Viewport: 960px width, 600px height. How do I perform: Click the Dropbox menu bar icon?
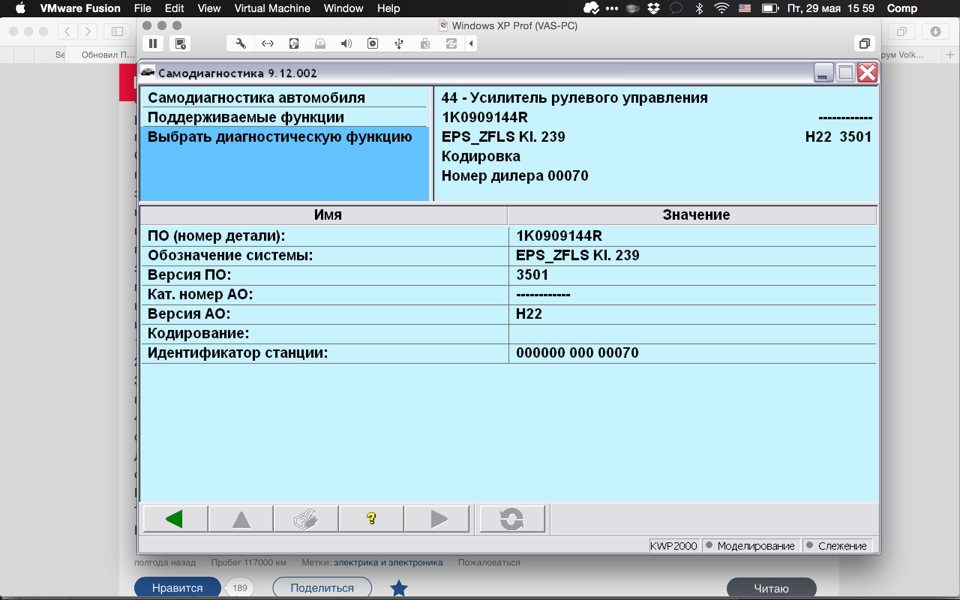(x=654, y=9)
